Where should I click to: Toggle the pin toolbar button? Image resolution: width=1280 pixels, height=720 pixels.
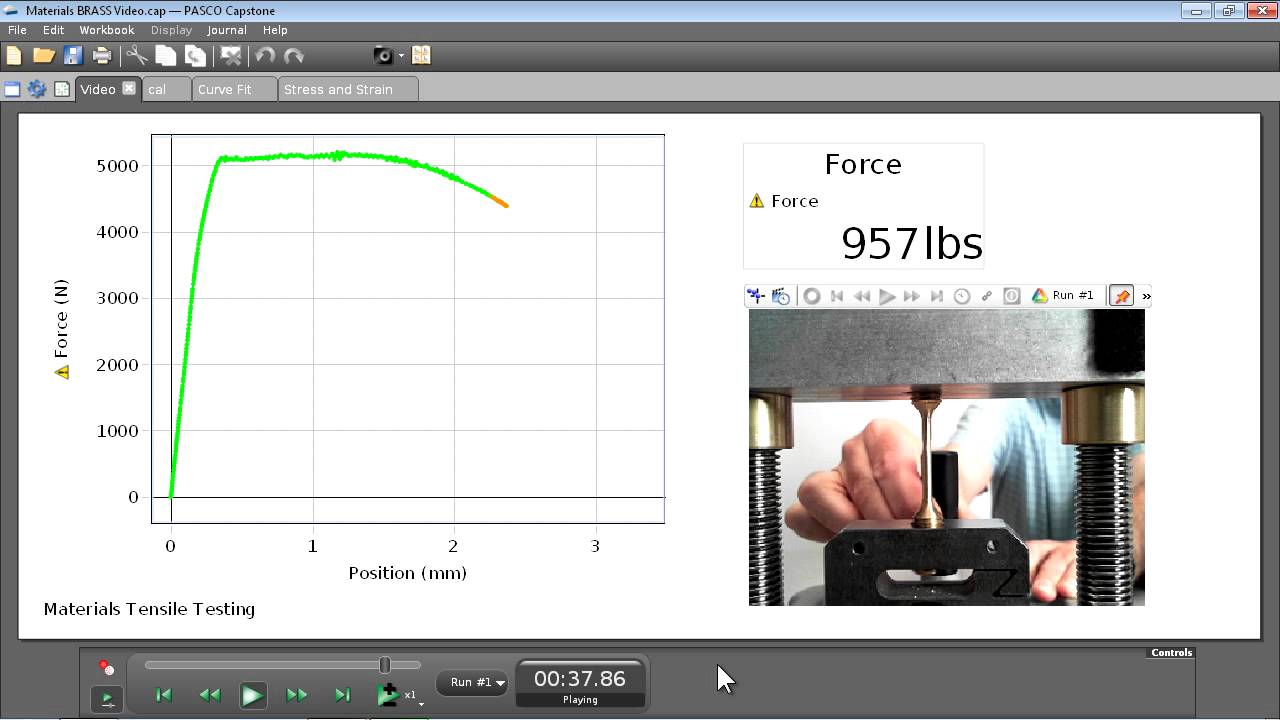(x=1122, y=296)
